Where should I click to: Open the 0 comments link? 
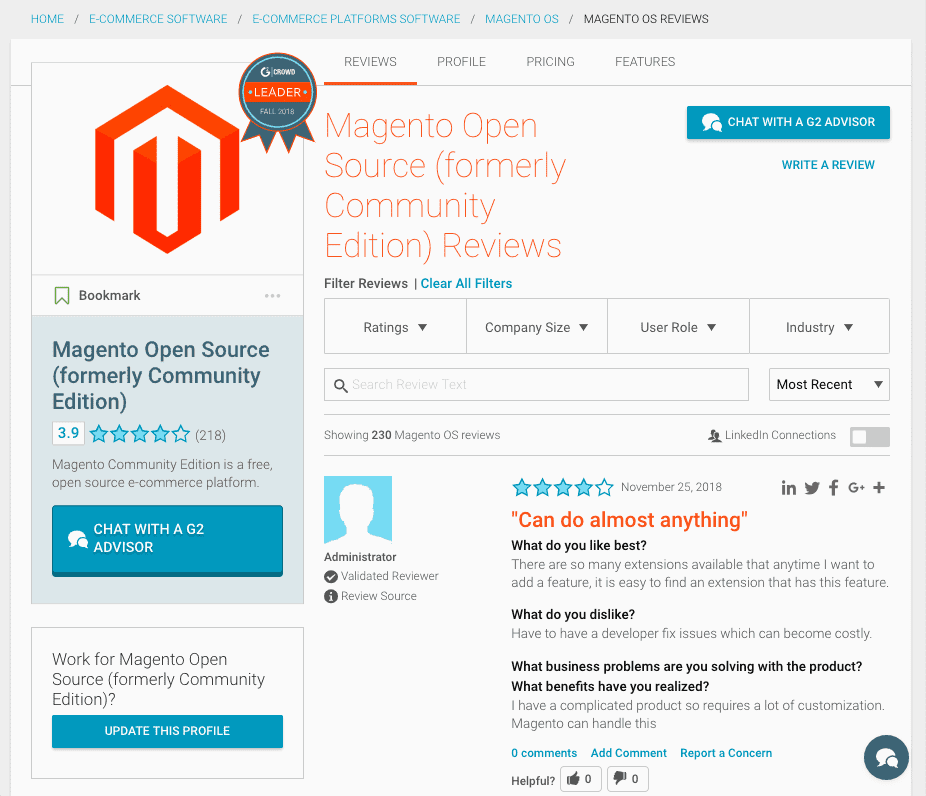tap(544, 753)
